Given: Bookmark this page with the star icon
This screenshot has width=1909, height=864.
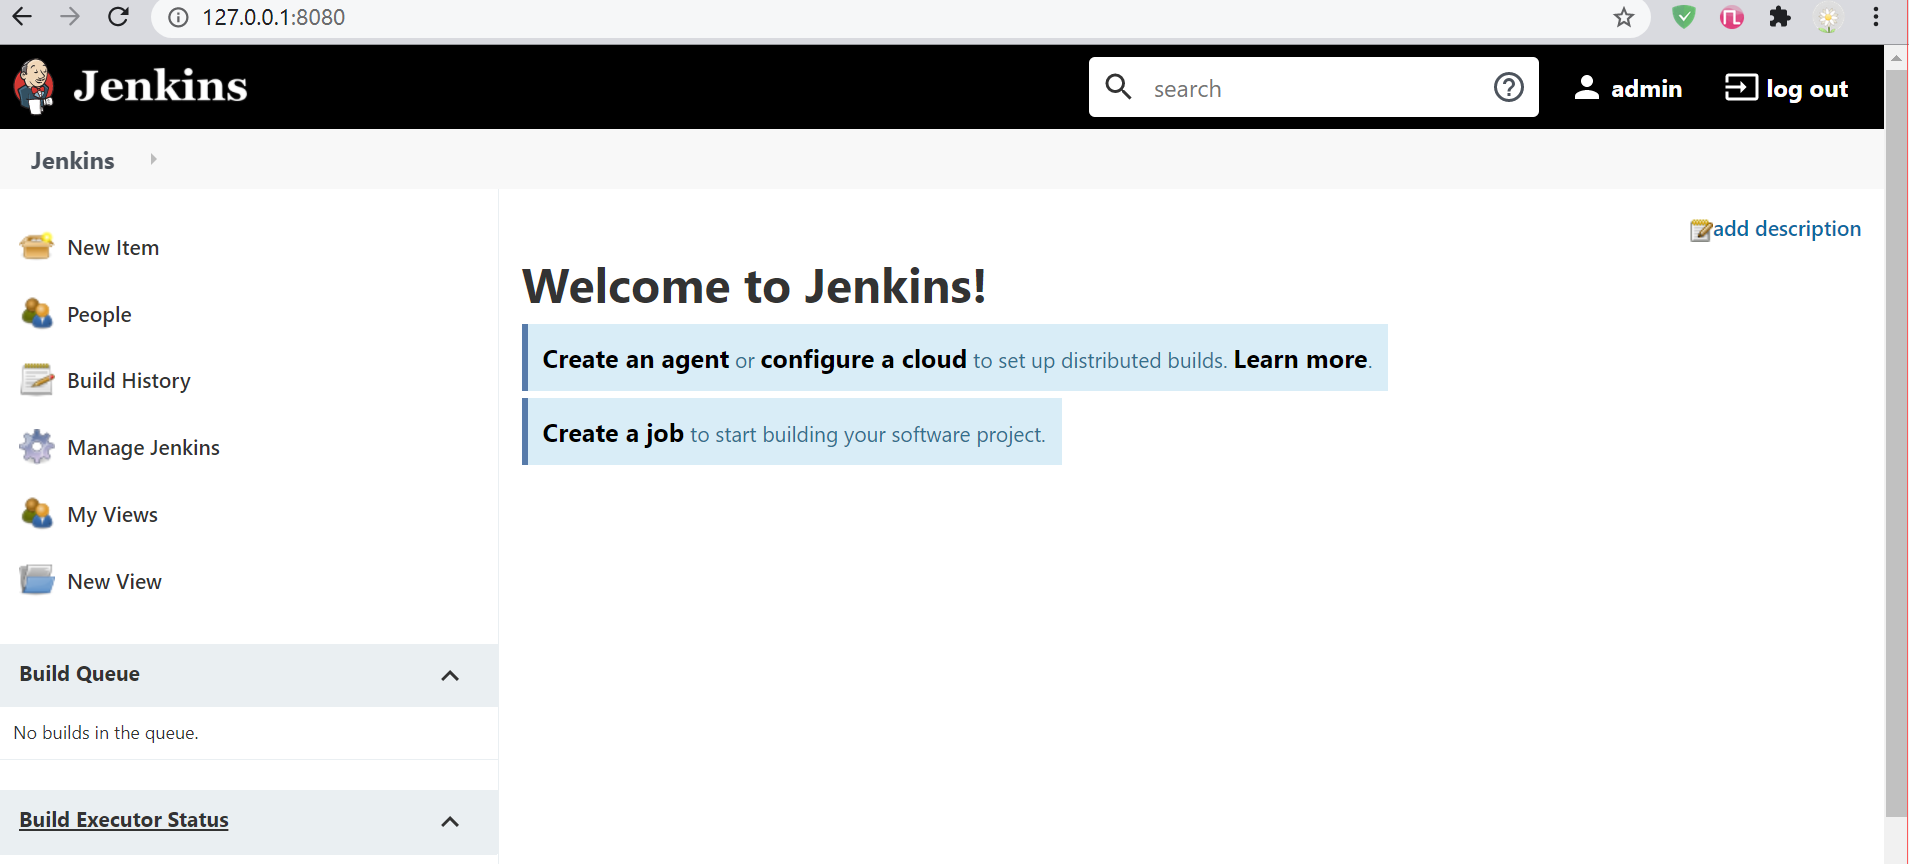Looking at the screenshot, I should click(x=1624, y=17).
